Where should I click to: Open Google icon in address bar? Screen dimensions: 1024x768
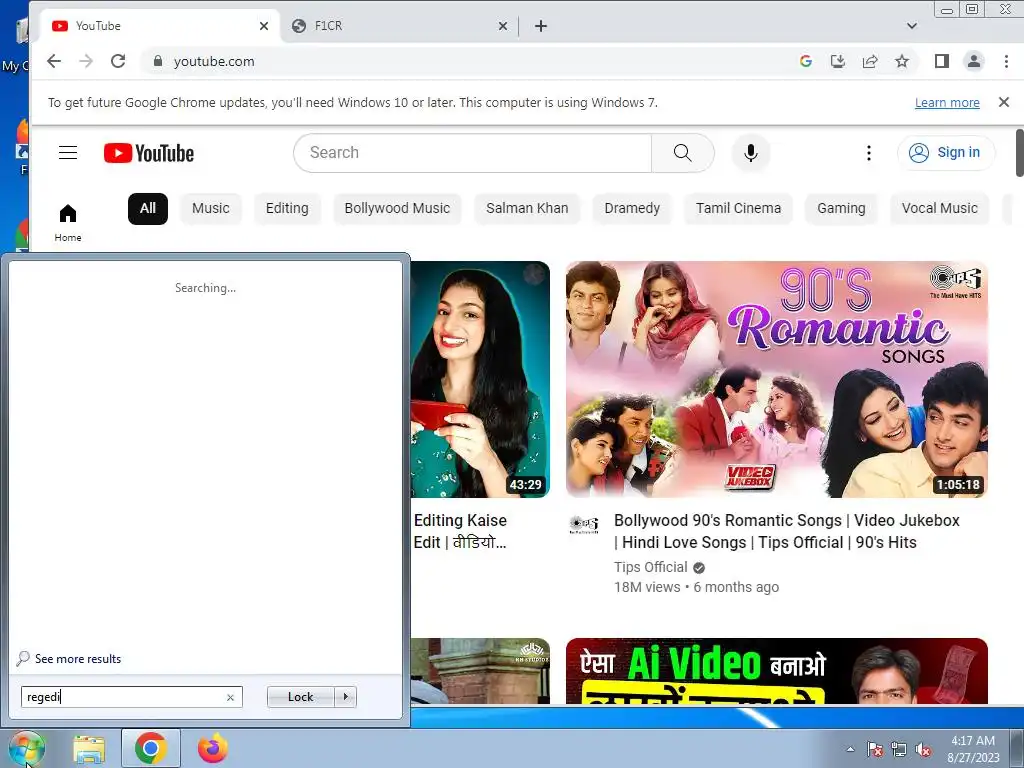(806, 61)
